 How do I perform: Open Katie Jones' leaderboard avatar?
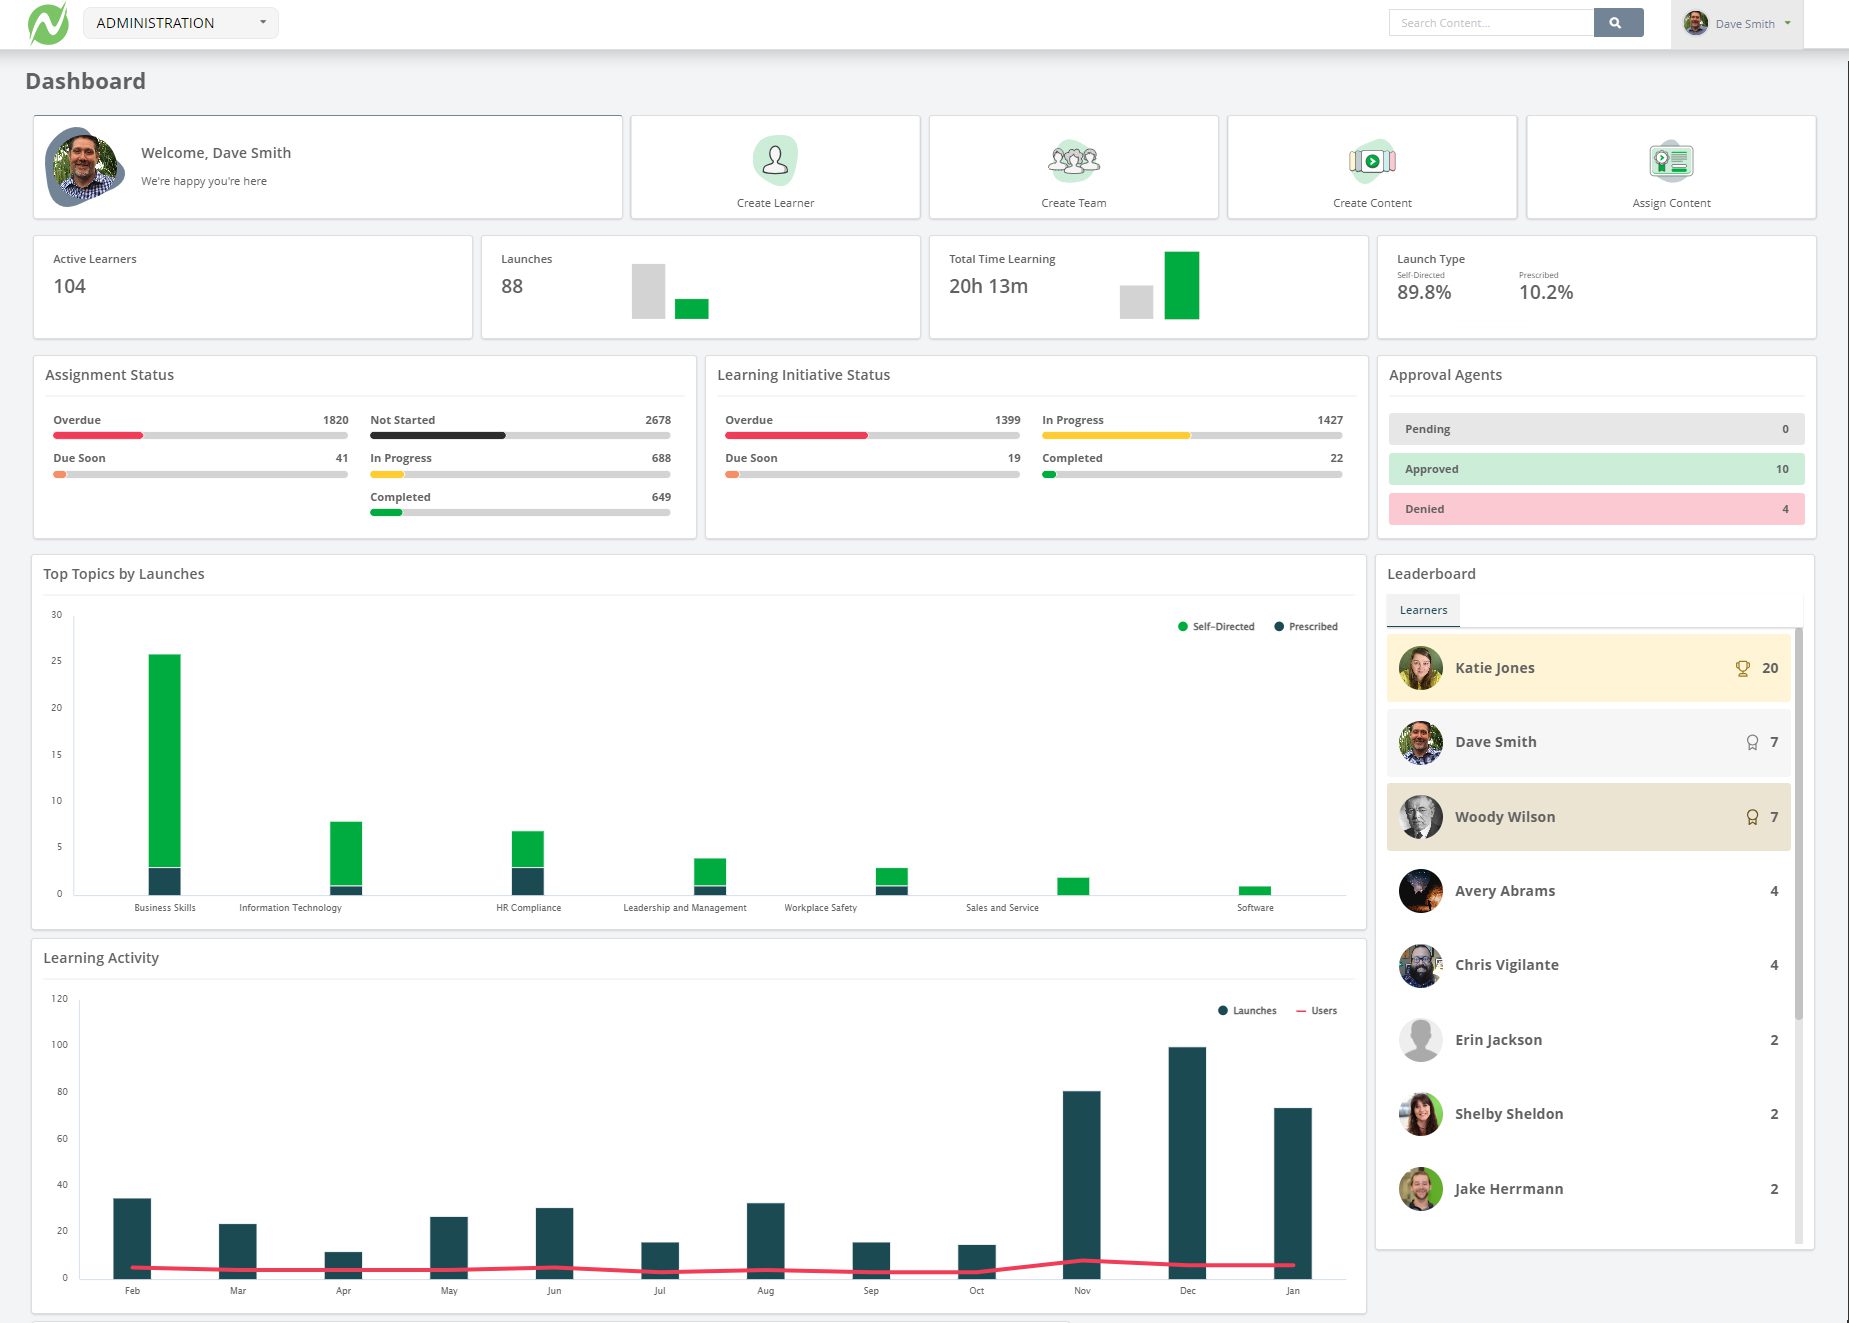point(1420,668)
